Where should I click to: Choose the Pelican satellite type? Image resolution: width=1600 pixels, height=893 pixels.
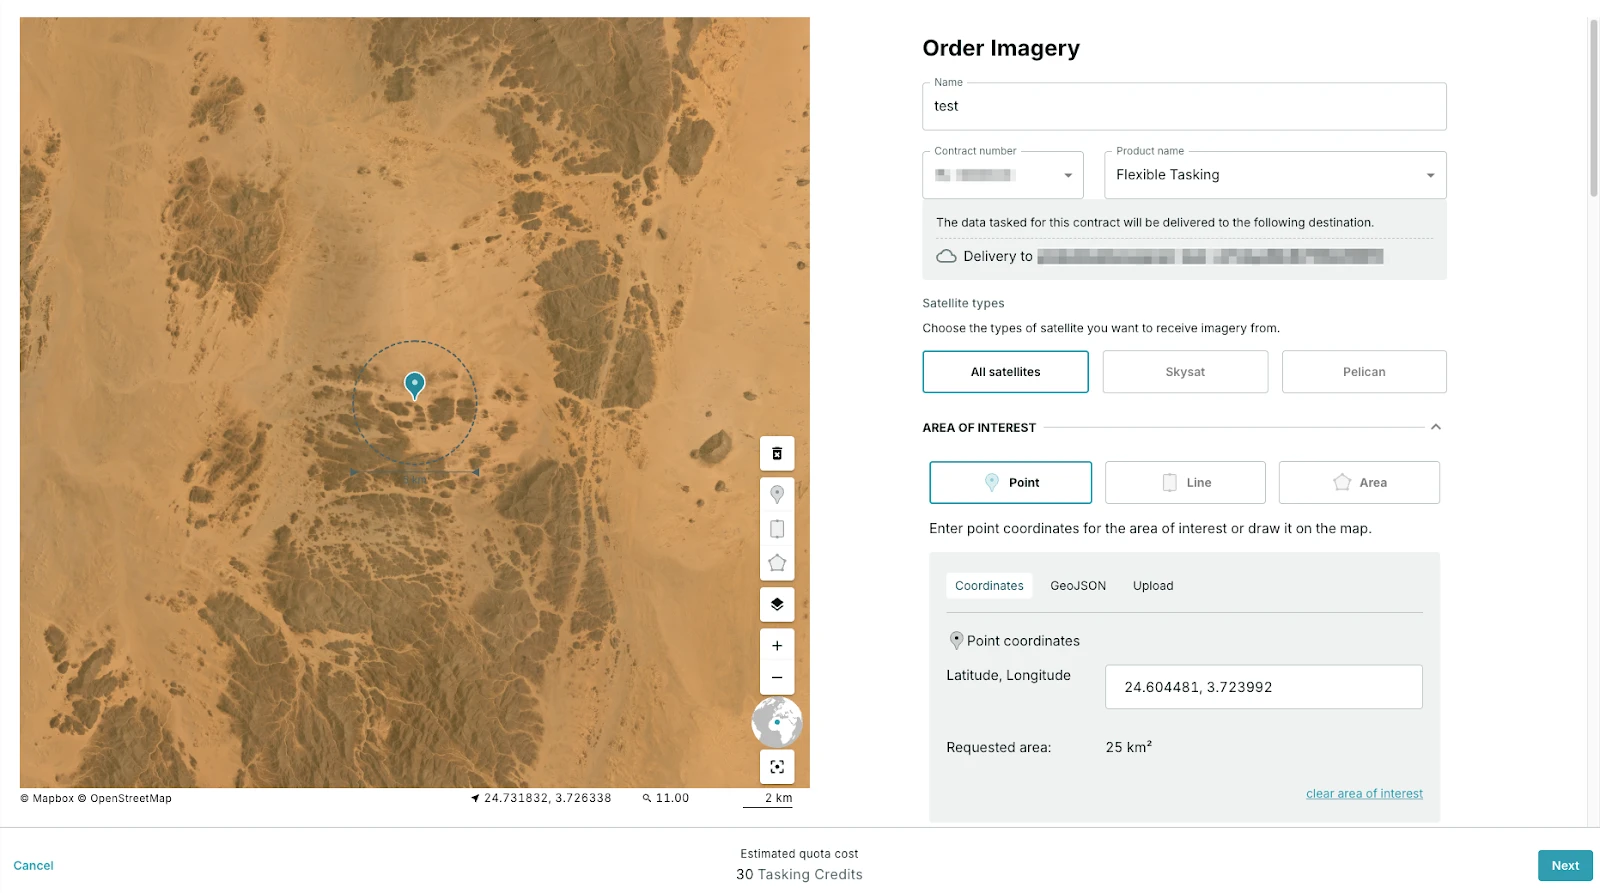pos(1364,372)
